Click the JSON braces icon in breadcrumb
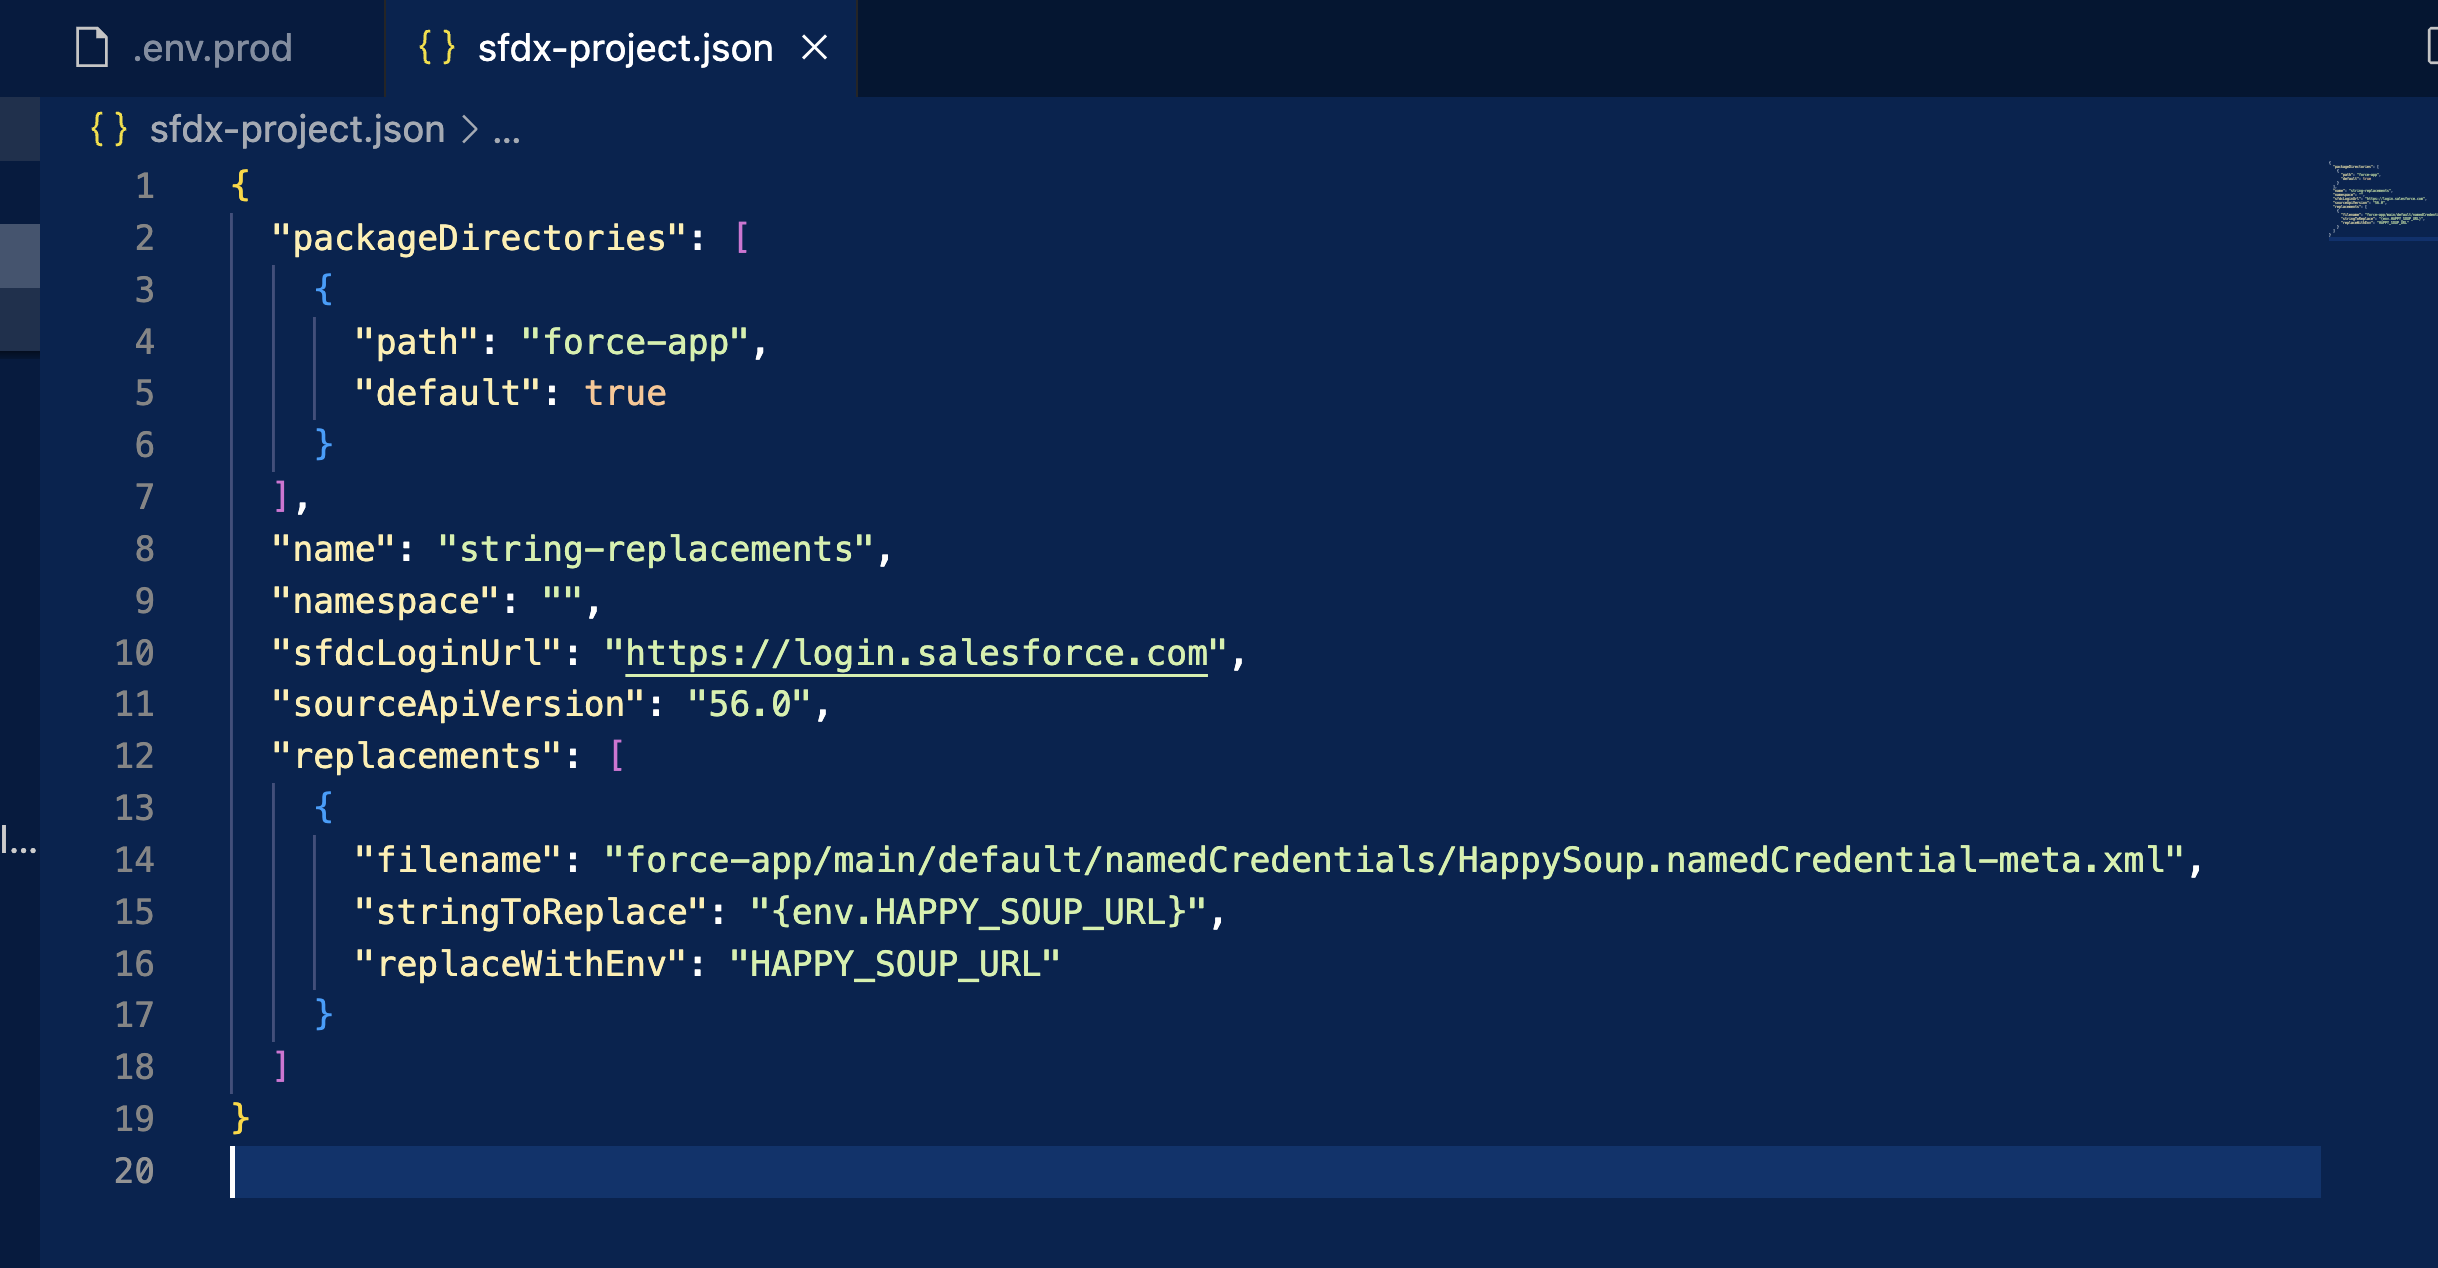This screenshot has width=2438, height=1268. 109,129
